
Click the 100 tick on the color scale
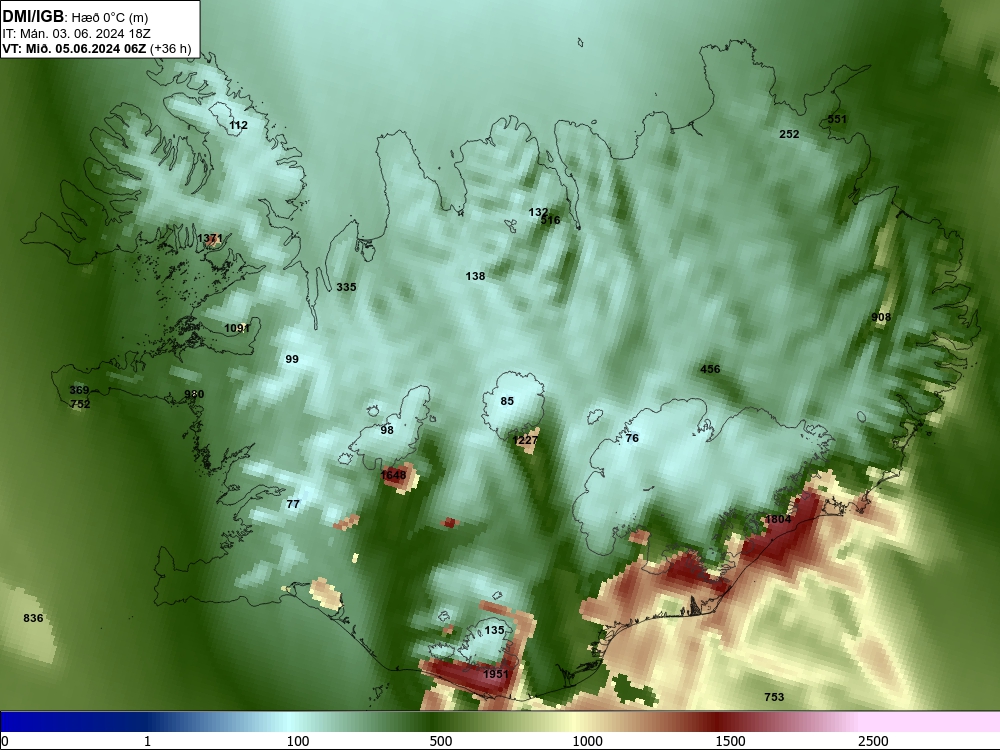click(x=298, y=741)
